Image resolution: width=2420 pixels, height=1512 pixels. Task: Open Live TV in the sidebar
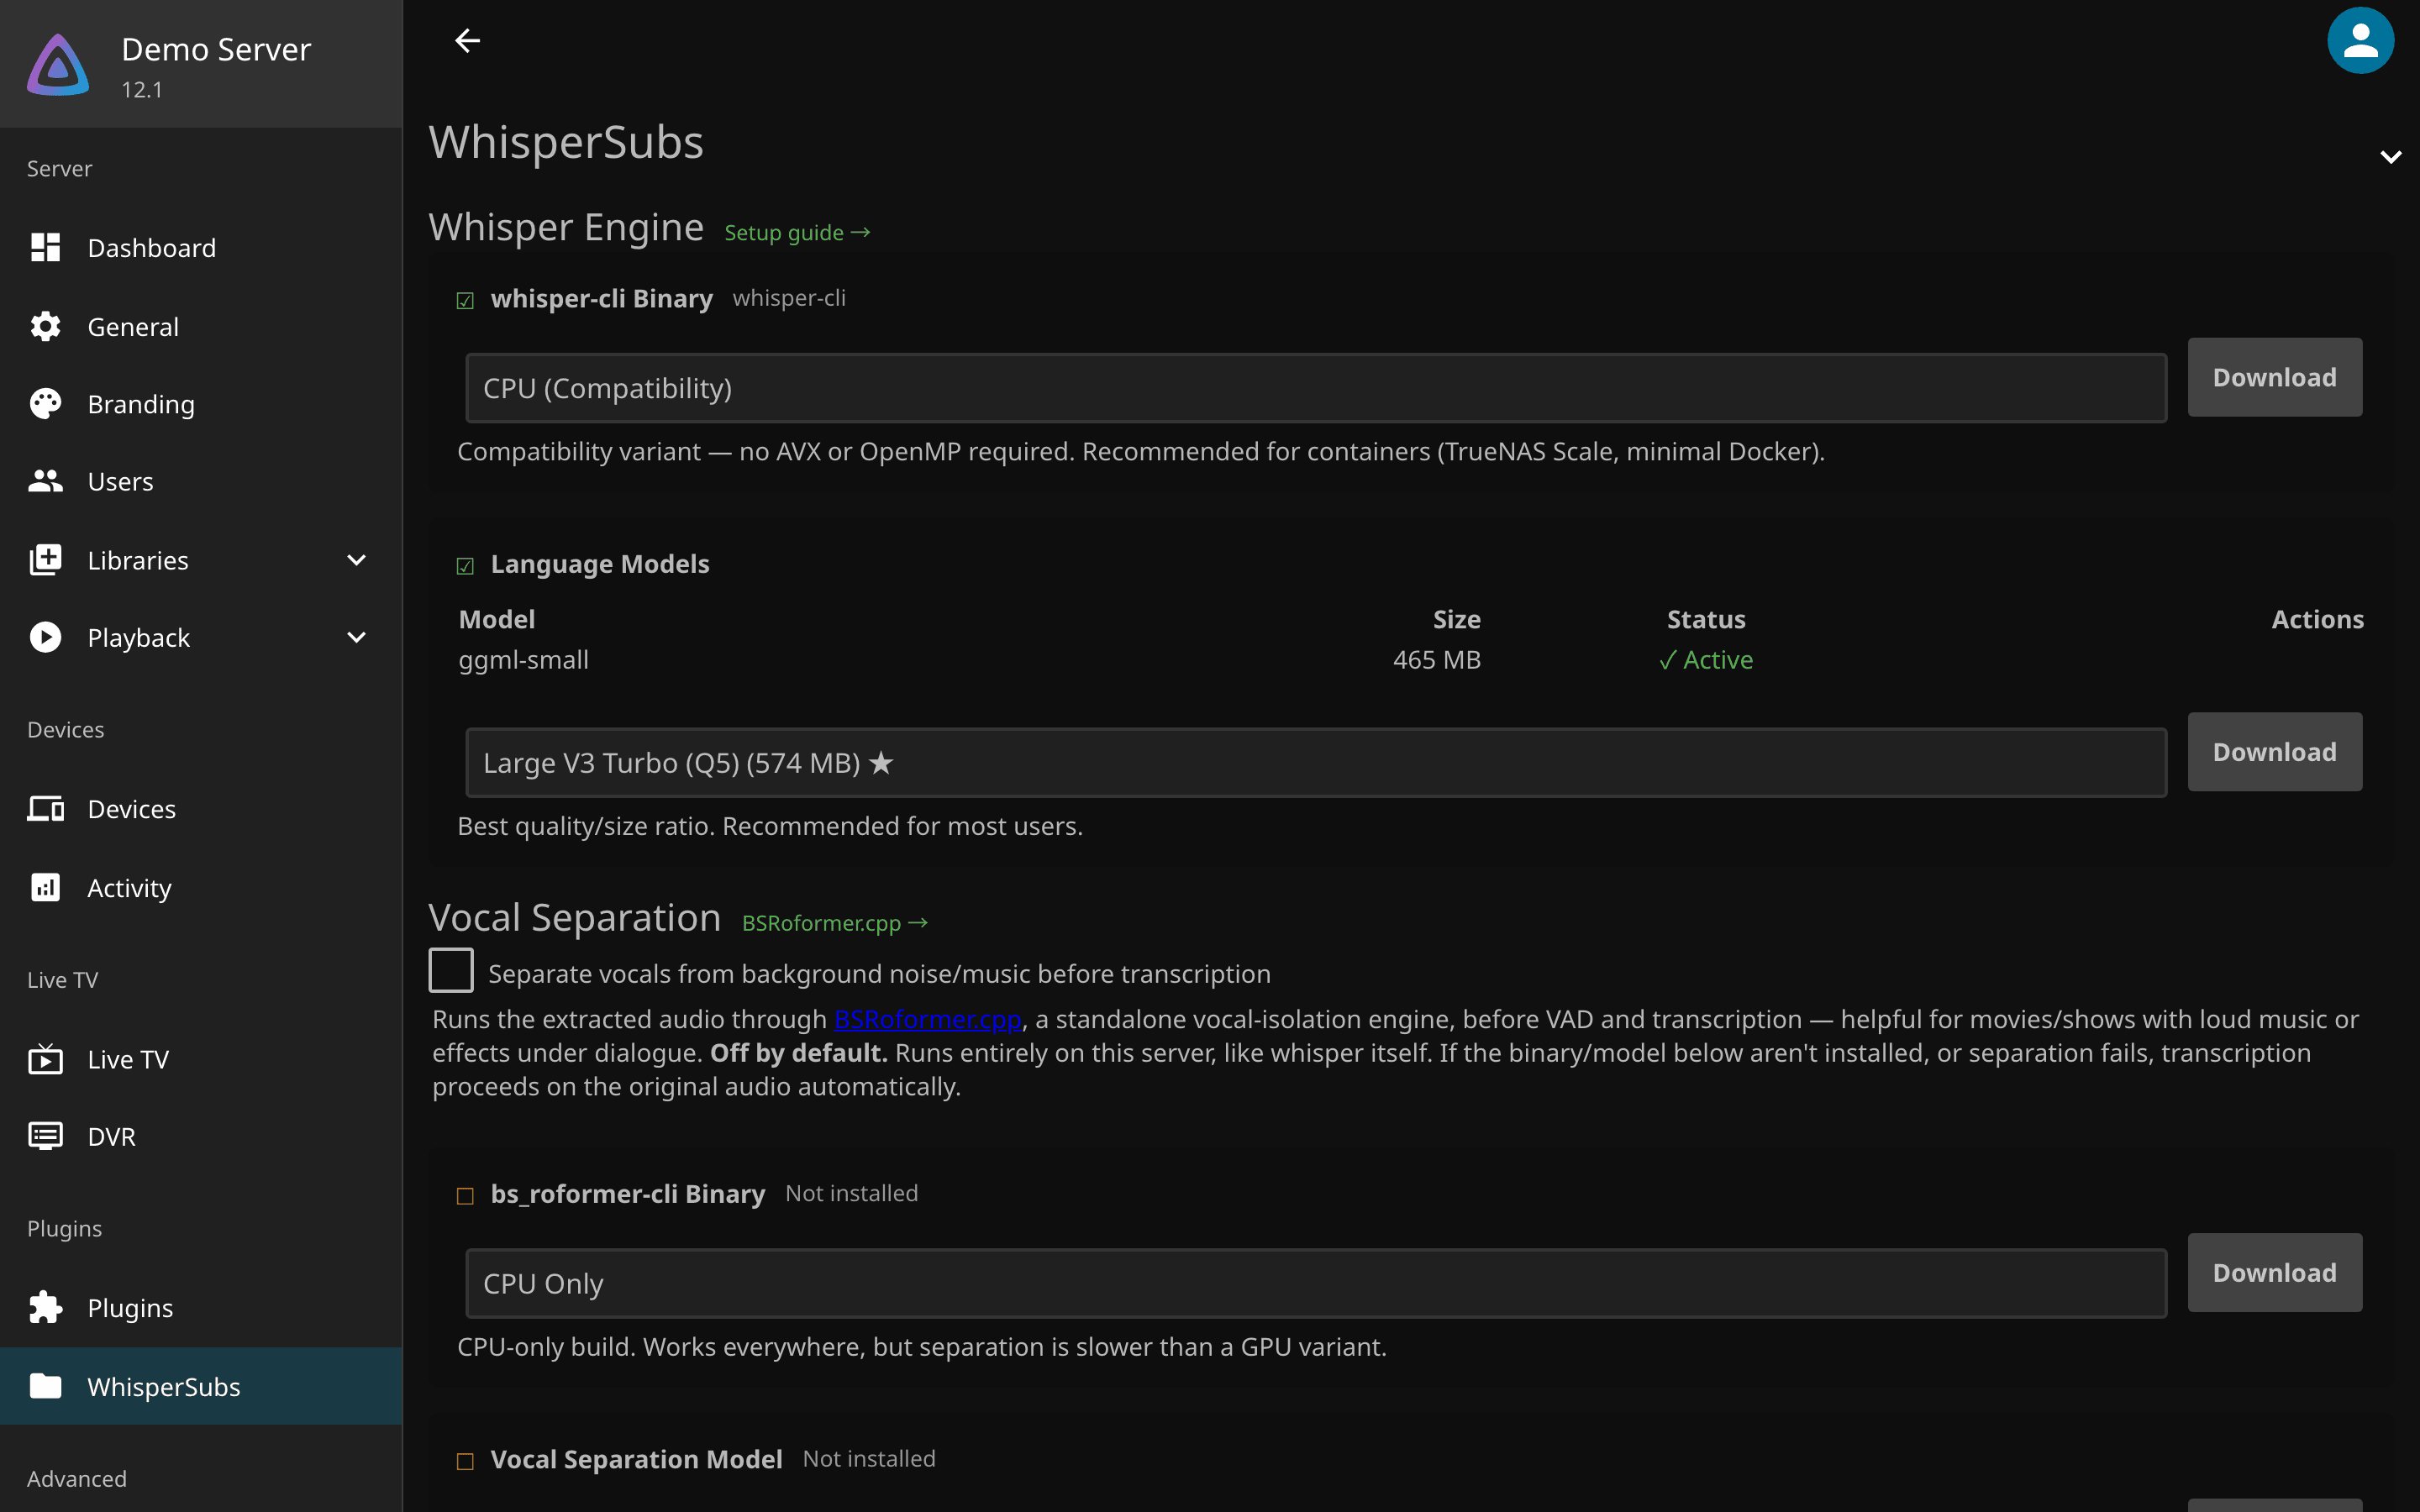click(x=201, y=1058)
